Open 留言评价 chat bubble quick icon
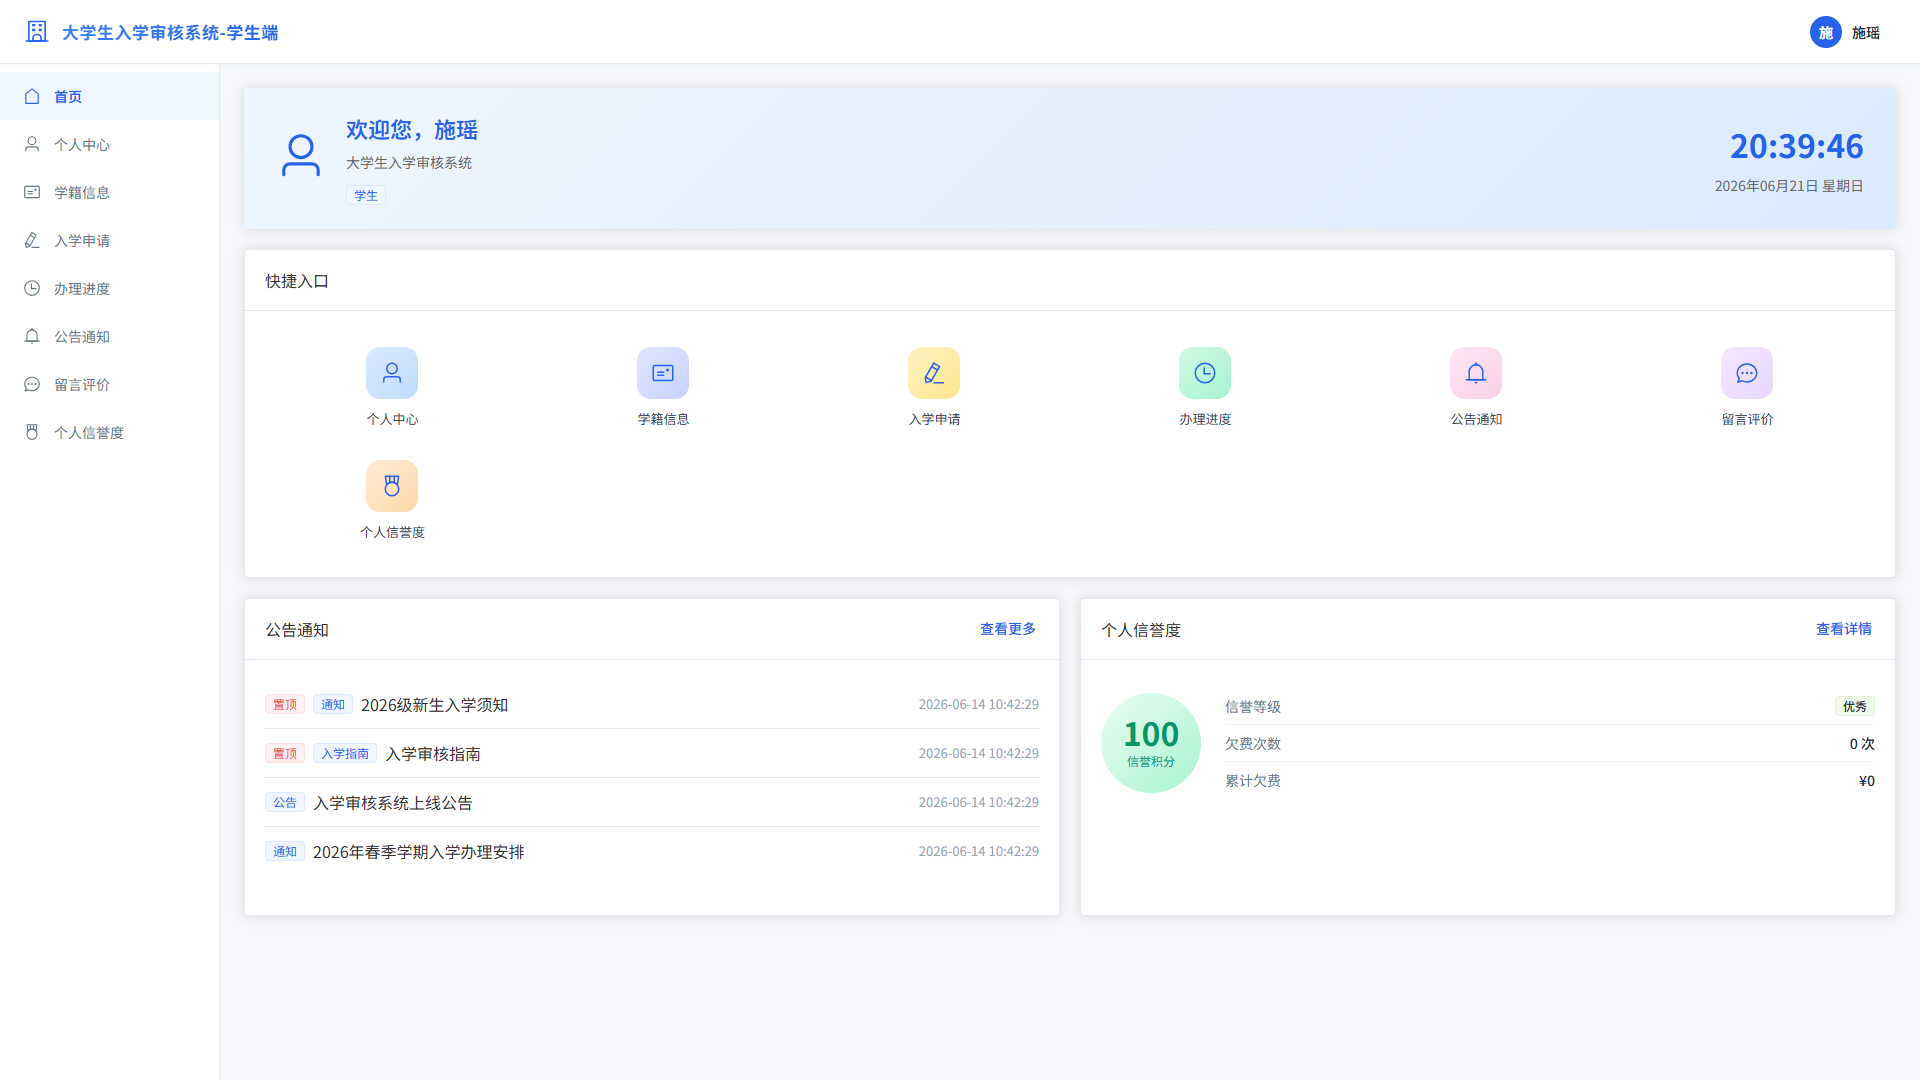The image size is (1920, 1080). coord(1747,373)
